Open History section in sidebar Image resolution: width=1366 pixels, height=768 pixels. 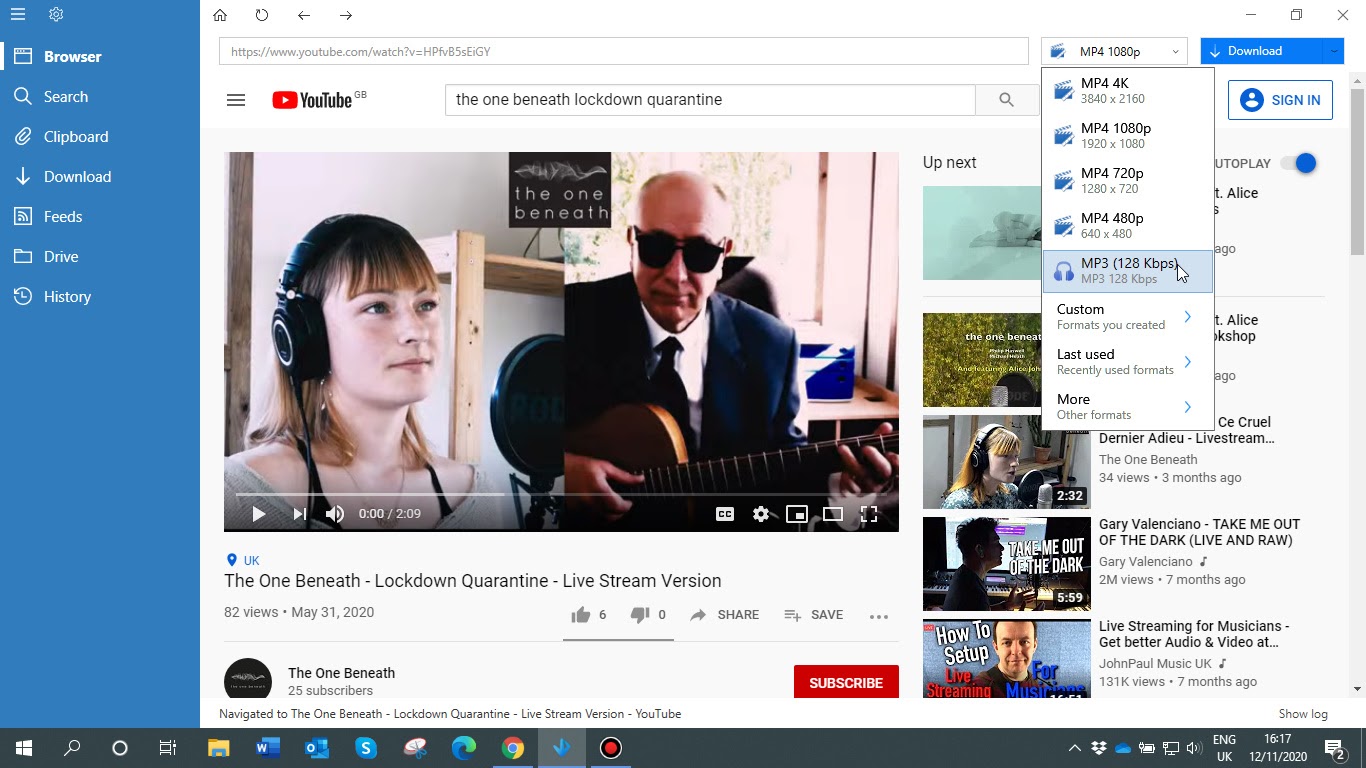point(100,297)
